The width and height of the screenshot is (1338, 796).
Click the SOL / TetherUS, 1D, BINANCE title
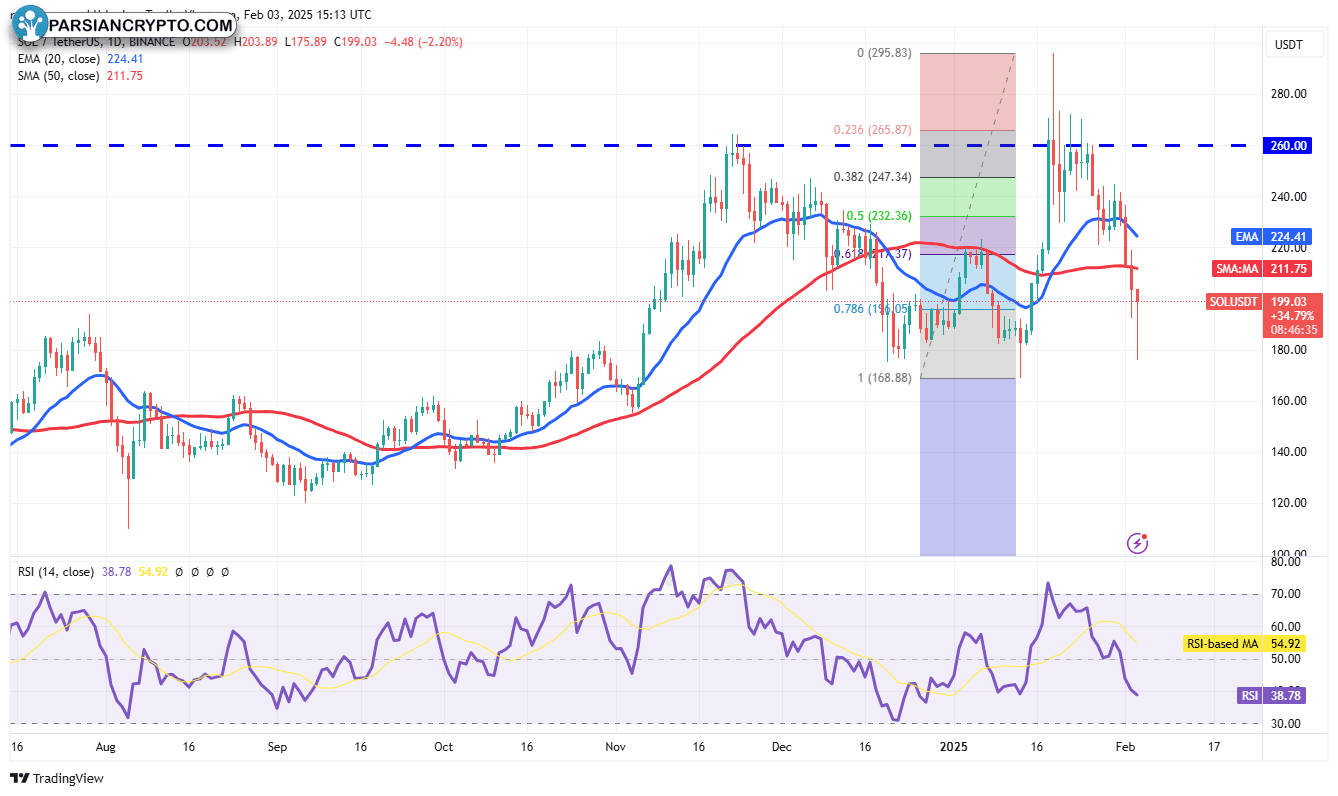(x=94, y=42)
